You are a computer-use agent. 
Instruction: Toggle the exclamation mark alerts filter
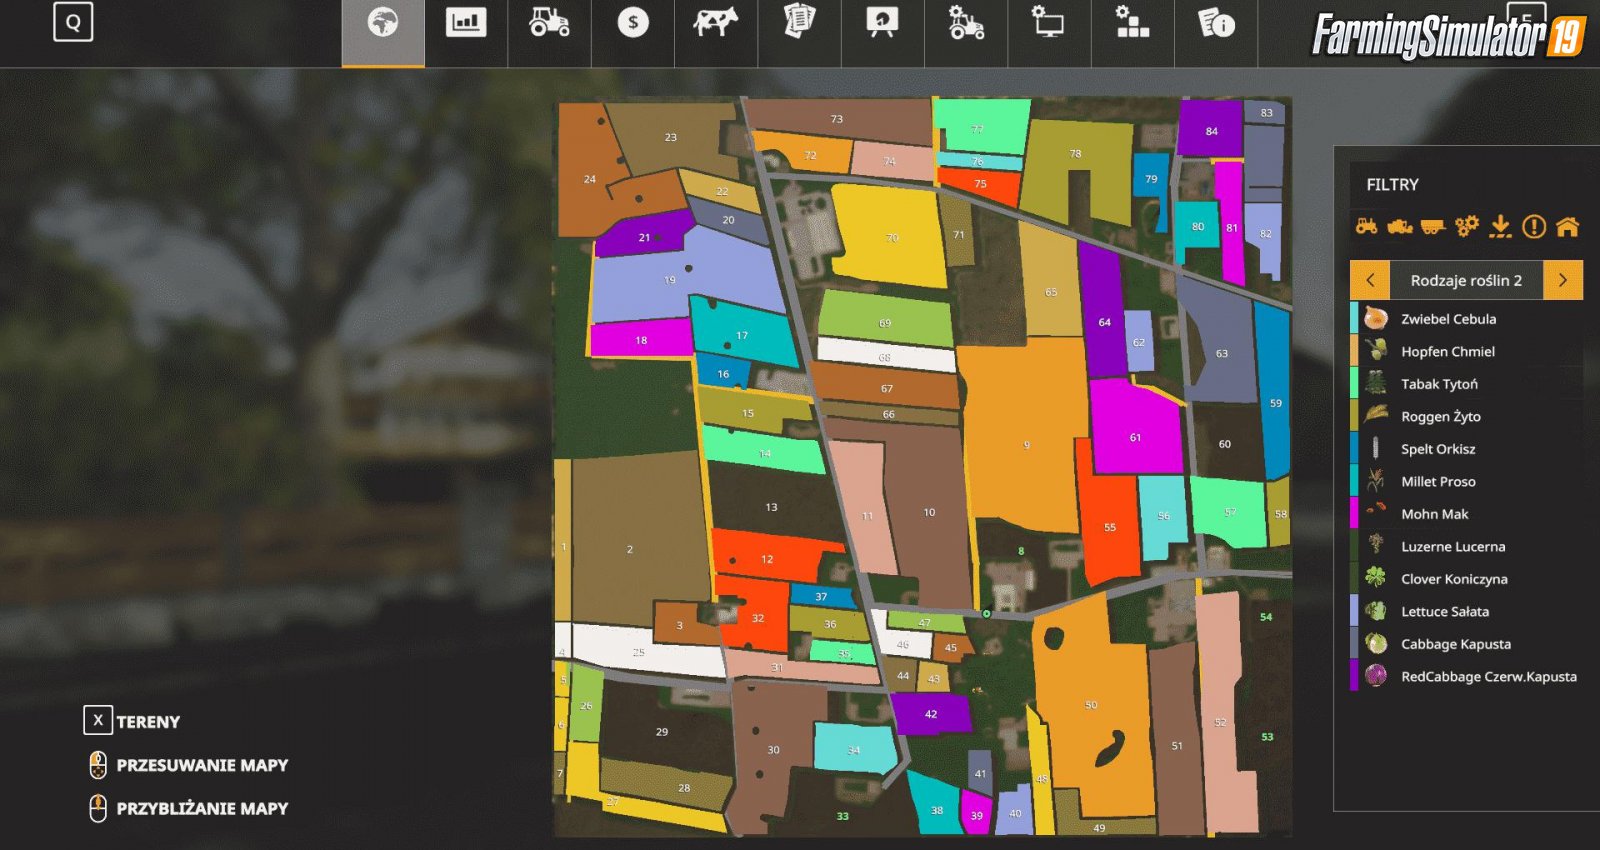tap(1534, 227)
